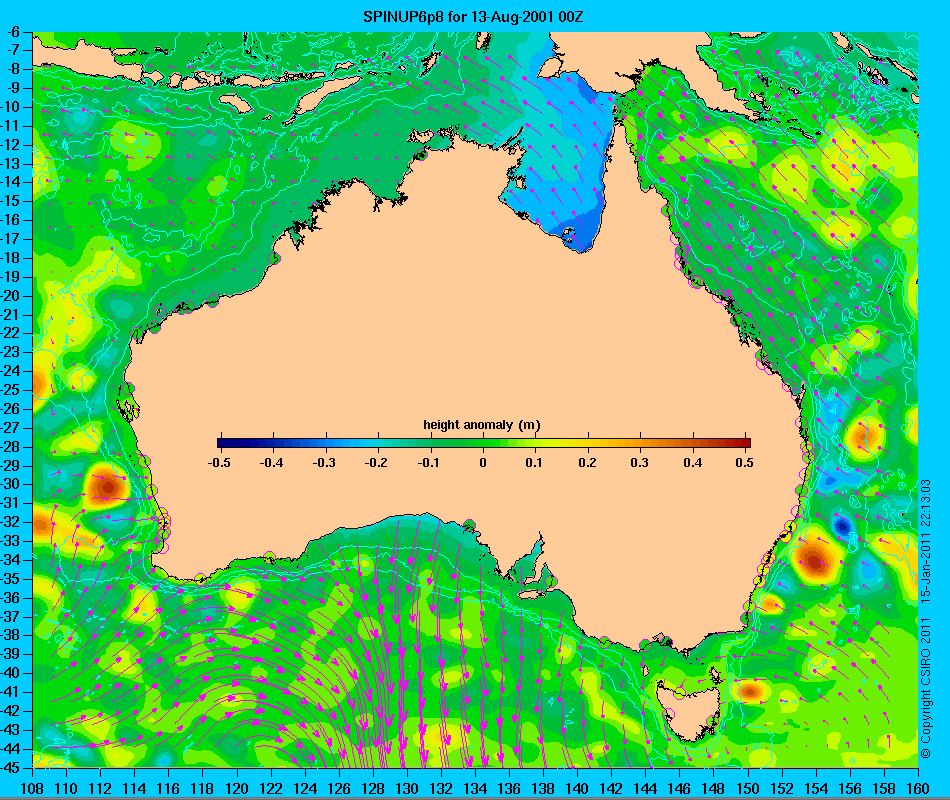Click the longitude axis label "108"
950x800 pixels.
tap(32, 788)
